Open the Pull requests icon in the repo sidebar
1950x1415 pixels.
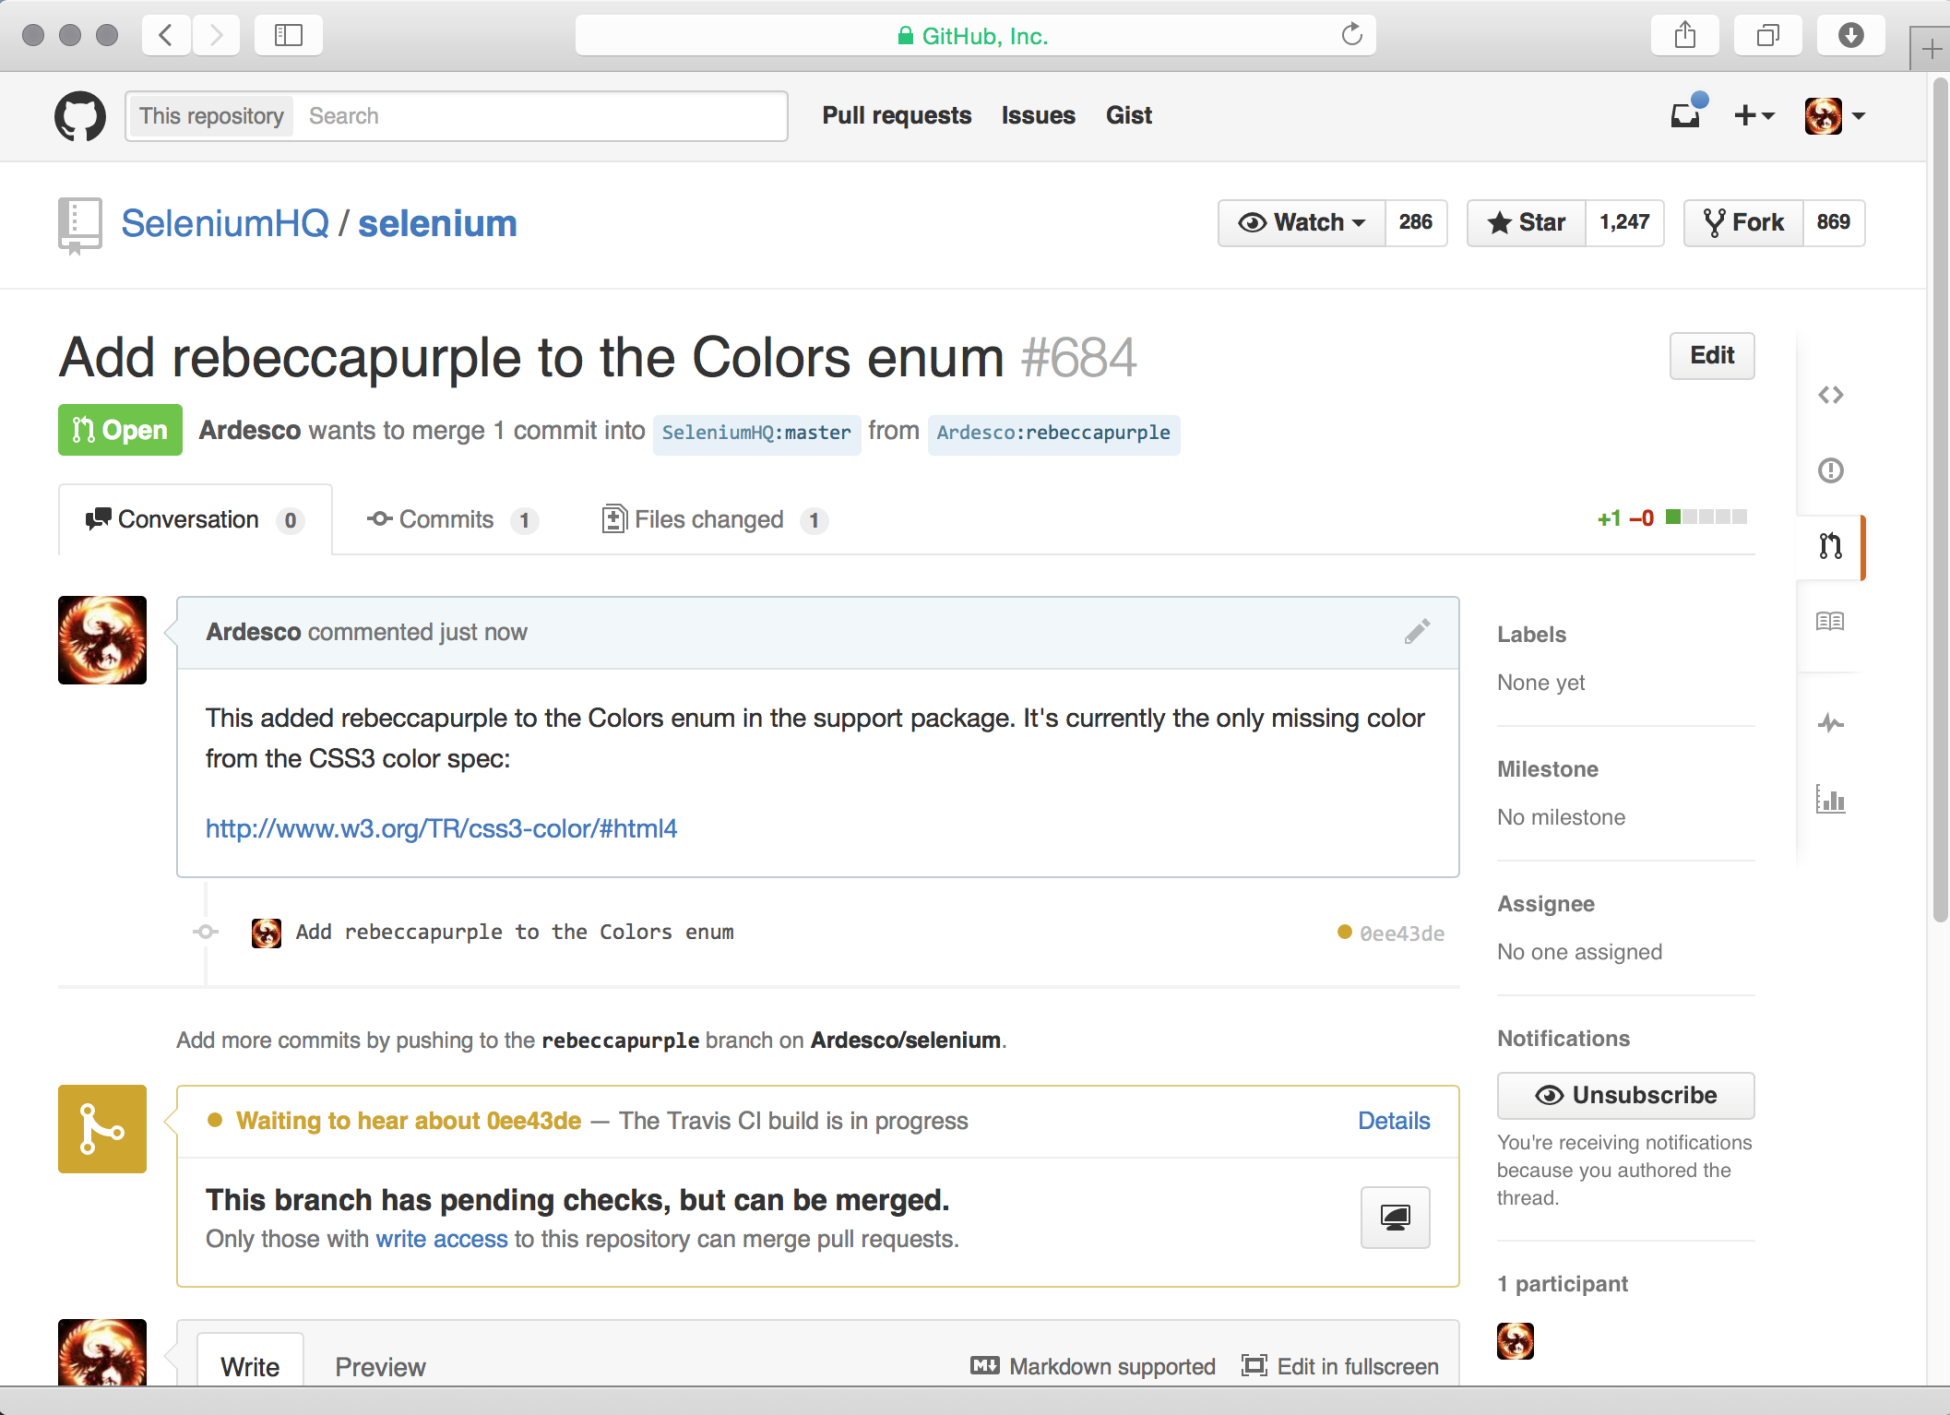(1830, 546)
